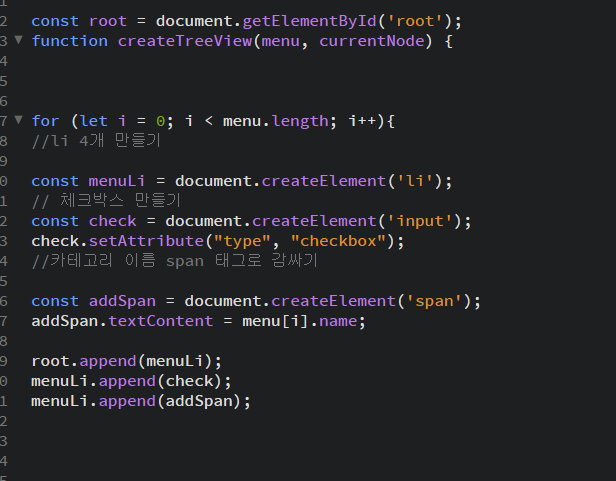Click the 'textContent' property

click(x=161, y=321)
